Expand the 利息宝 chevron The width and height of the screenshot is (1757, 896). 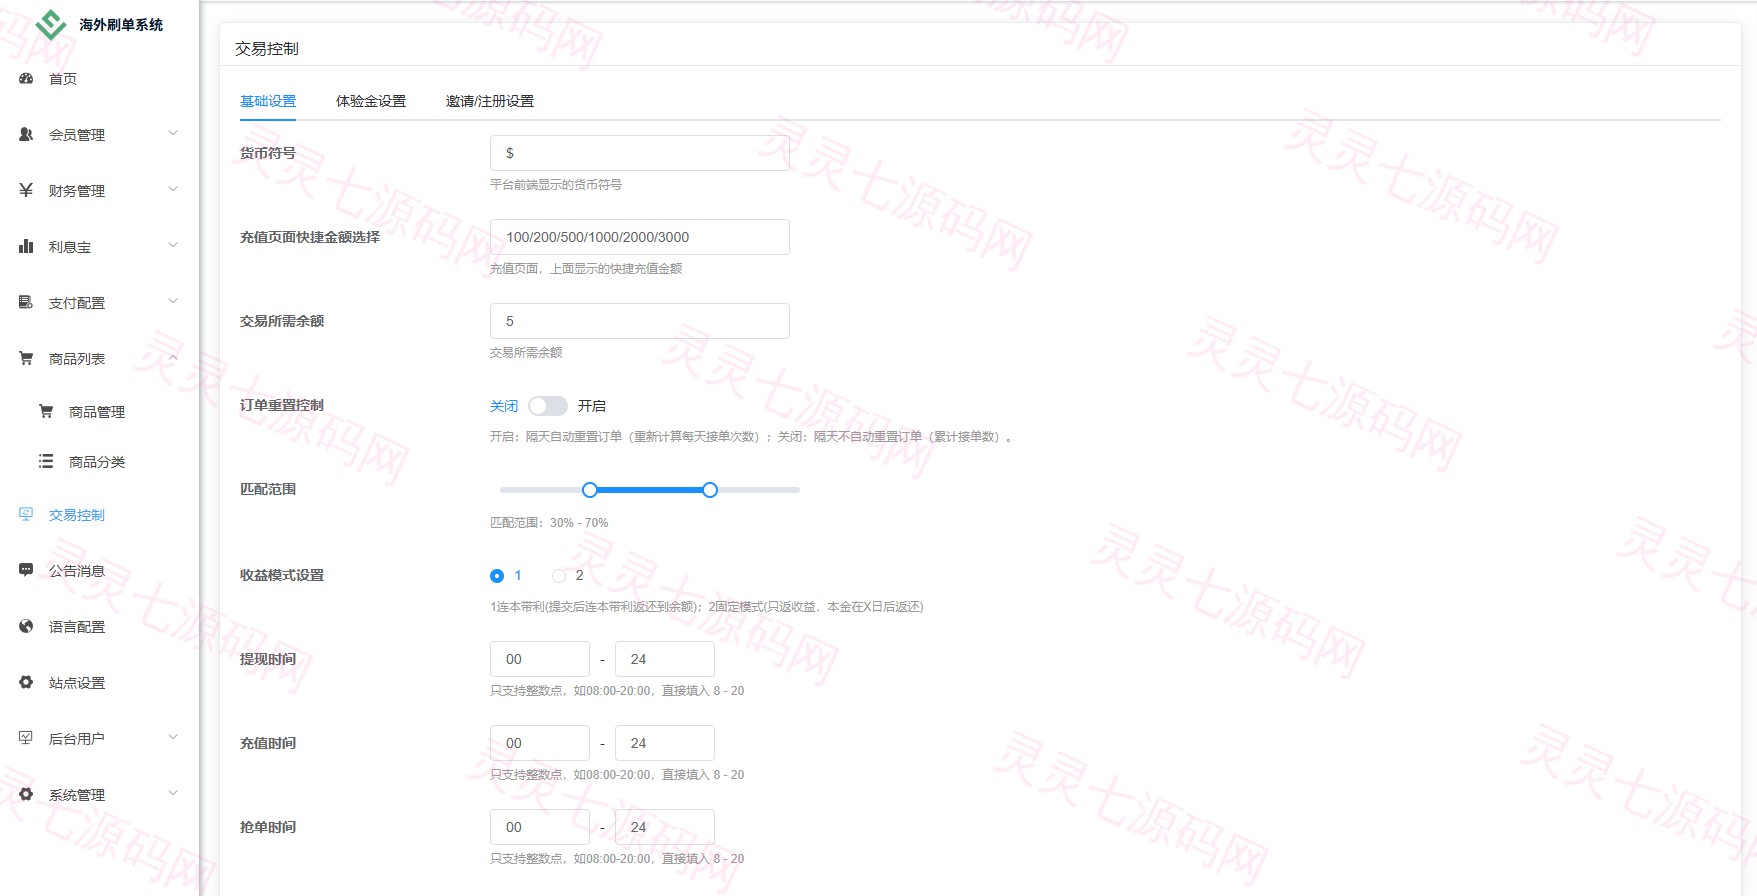[173, 245]
